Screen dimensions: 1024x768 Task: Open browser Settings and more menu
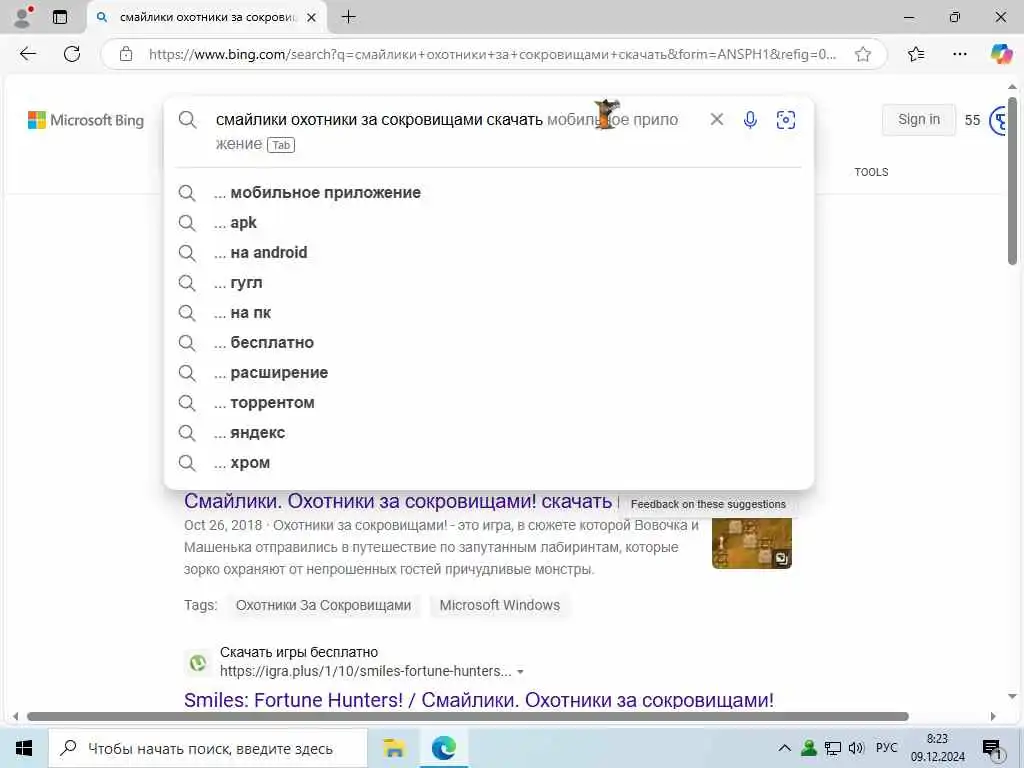959,54
